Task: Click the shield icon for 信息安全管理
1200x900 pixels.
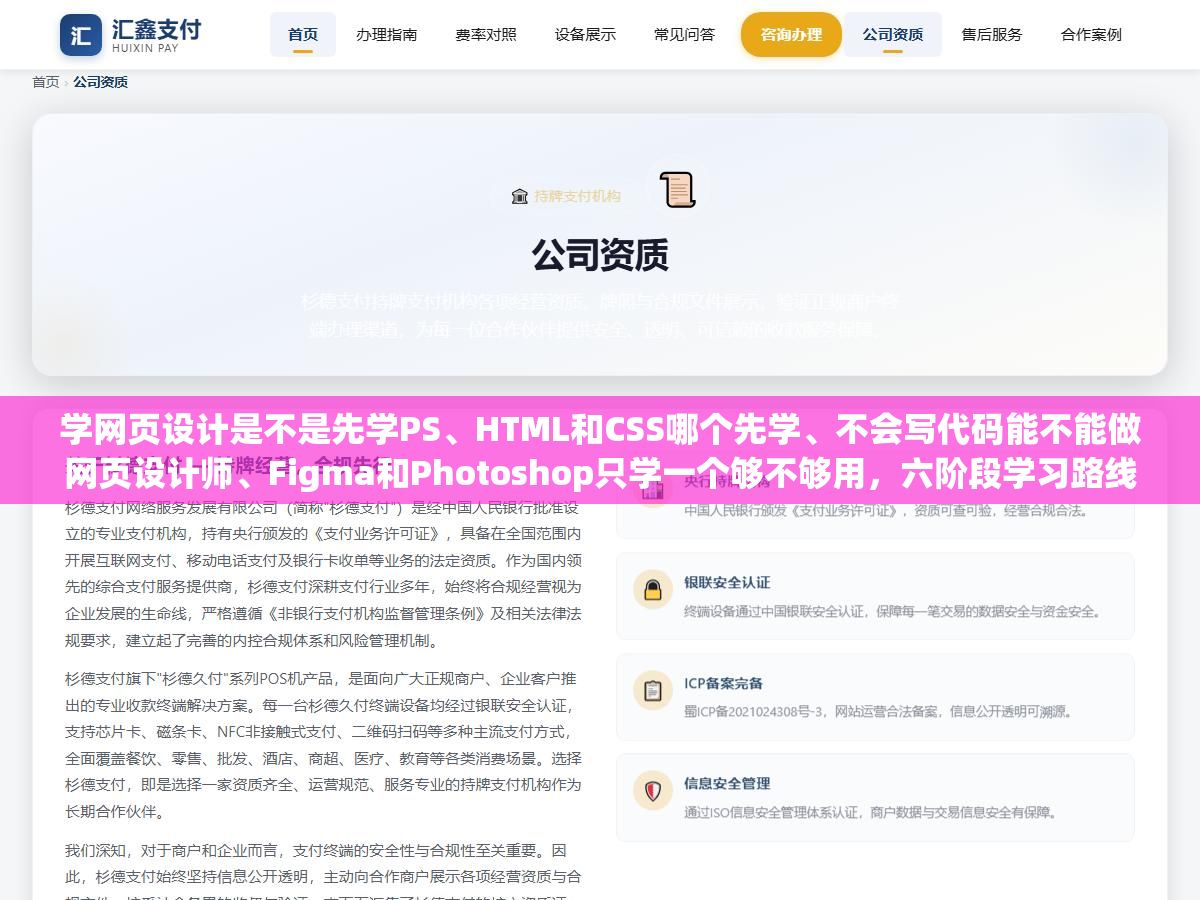Action: pyautogui.click(x=653, y=790)
